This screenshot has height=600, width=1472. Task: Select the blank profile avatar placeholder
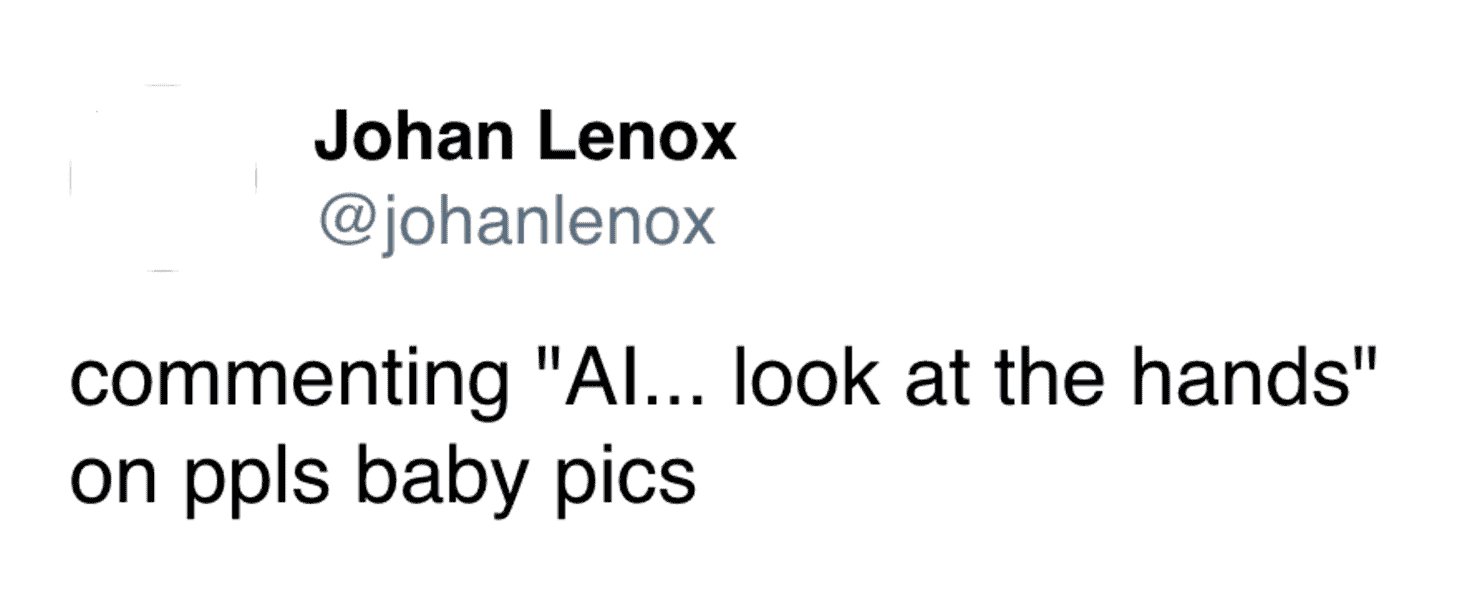point(163,179)
